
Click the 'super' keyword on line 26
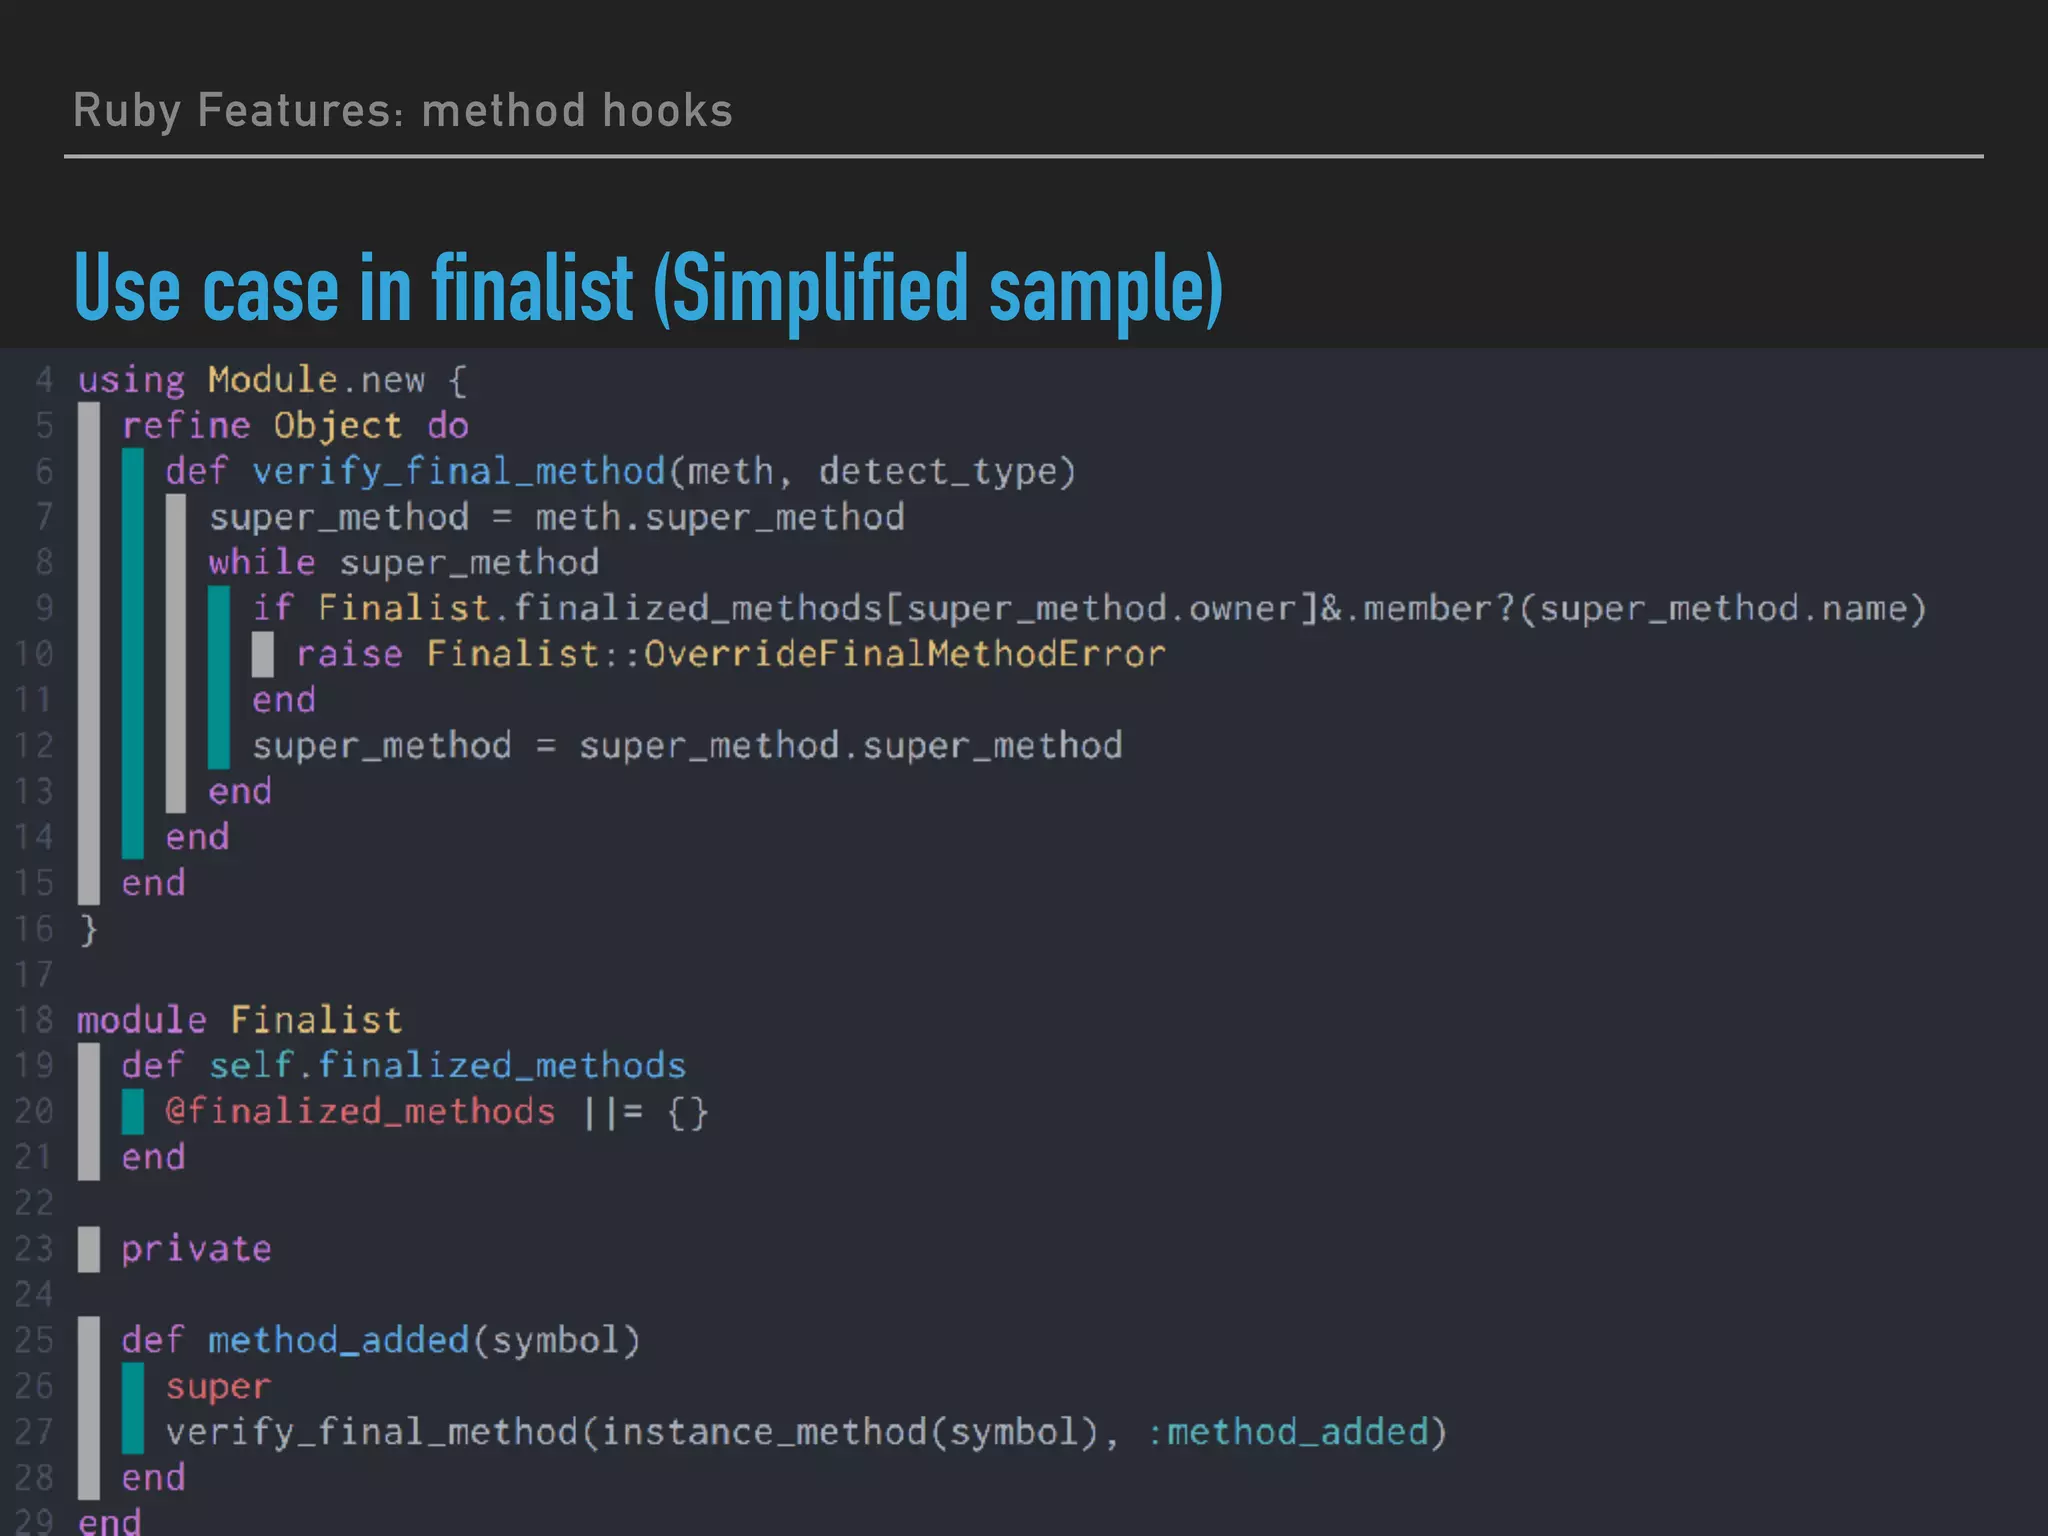tap(218, 1387)
